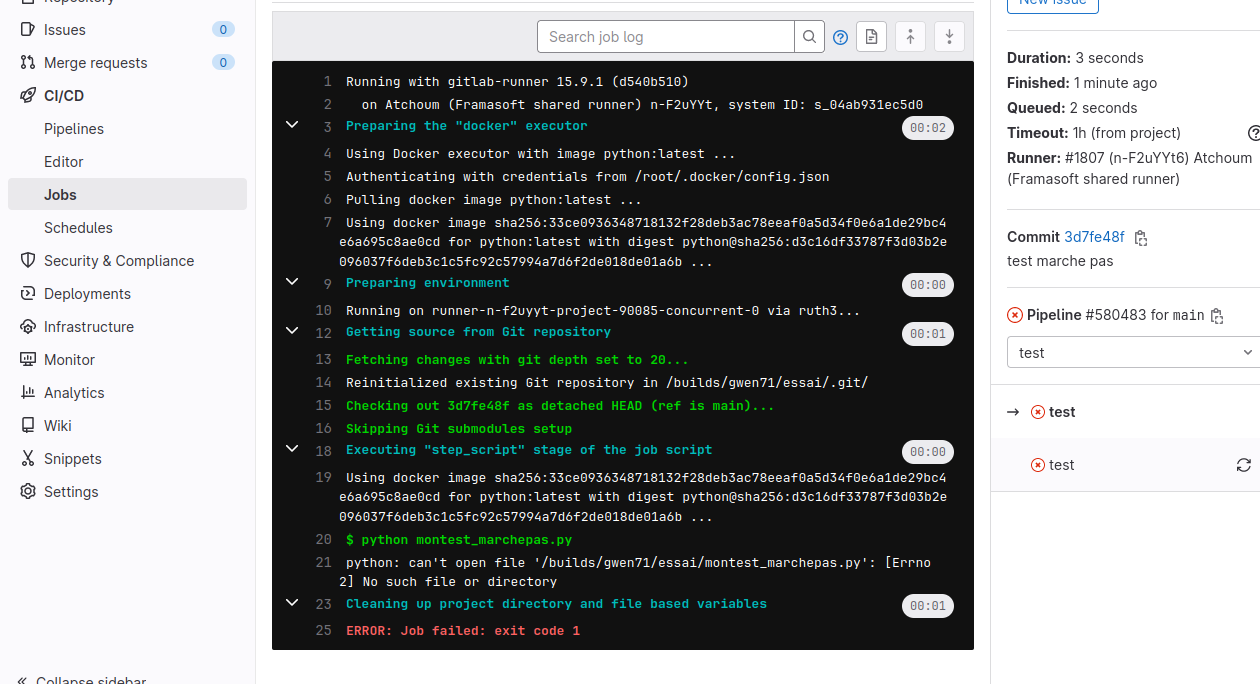Open the commit 3d7fe48f link
The width and height of the screenshot is (1260, 684).
pos(1094,237)
